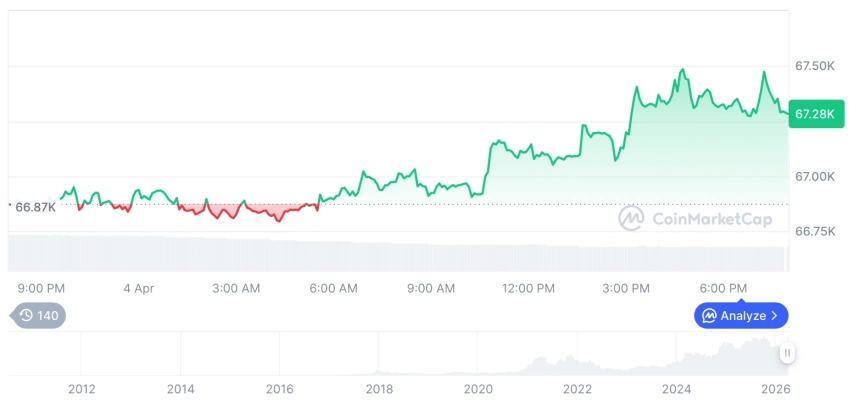This screenshot has width=860, height=401.
Task: Click the CoinMarketCap watermark logo icon
Action: coord(631,218)
